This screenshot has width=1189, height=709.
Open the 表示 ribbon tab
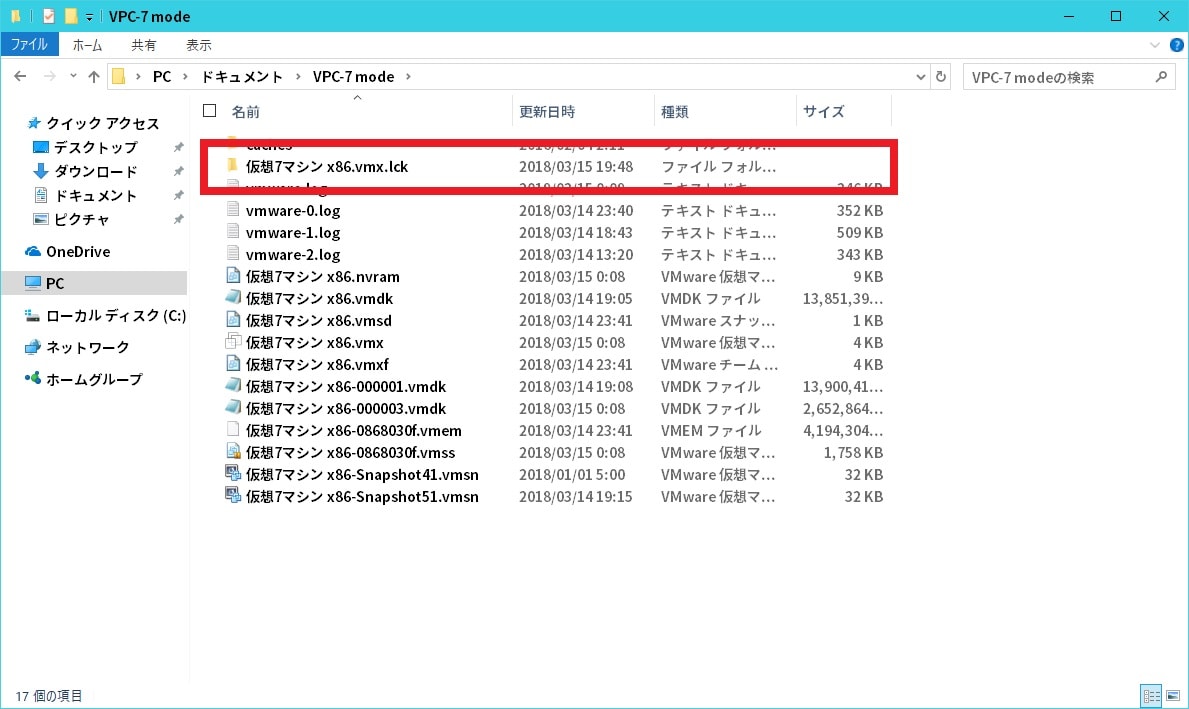pos(199,45)
